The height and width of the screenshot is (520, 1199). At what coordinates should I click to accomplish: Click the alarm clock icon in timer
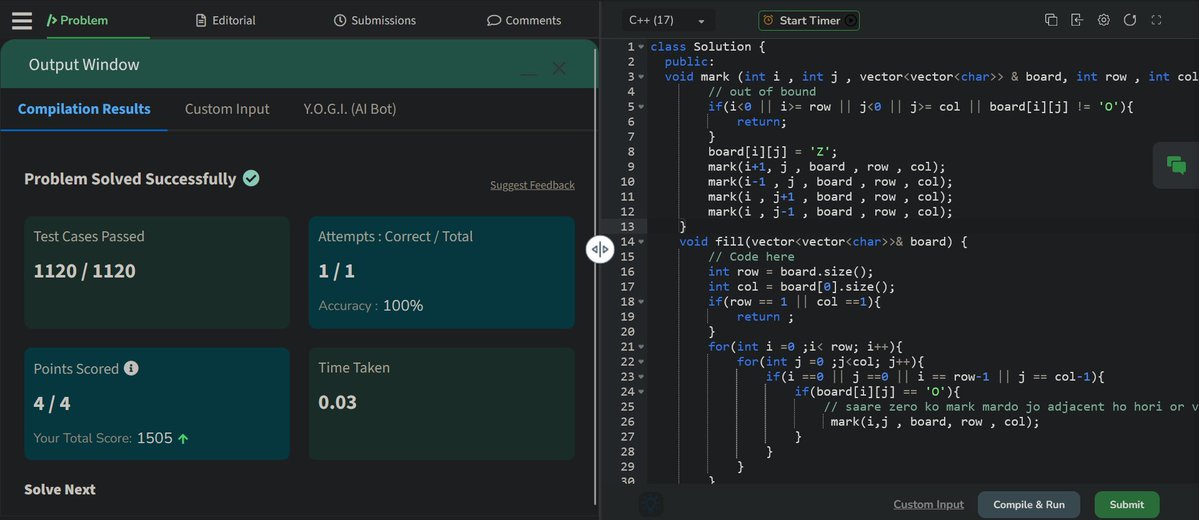click(x=768, y=21)
